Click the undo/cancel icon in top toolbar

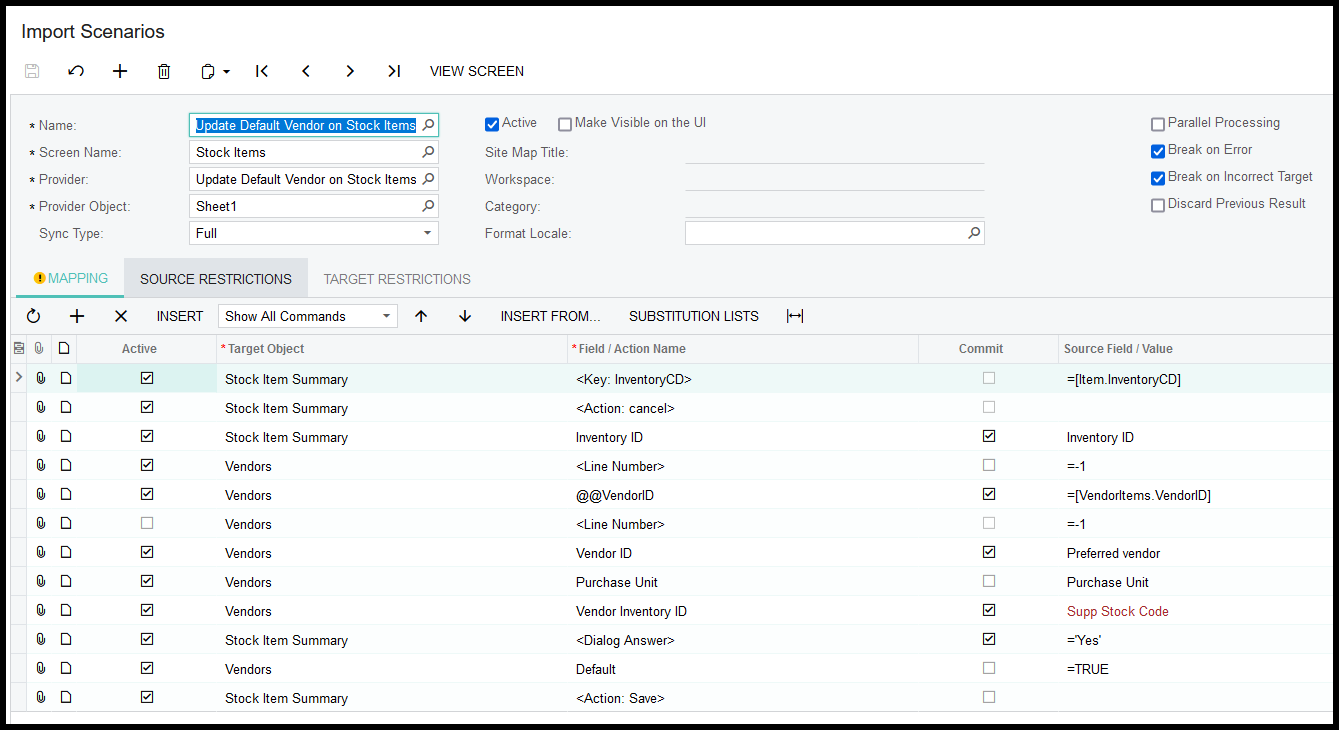[76, 71]
